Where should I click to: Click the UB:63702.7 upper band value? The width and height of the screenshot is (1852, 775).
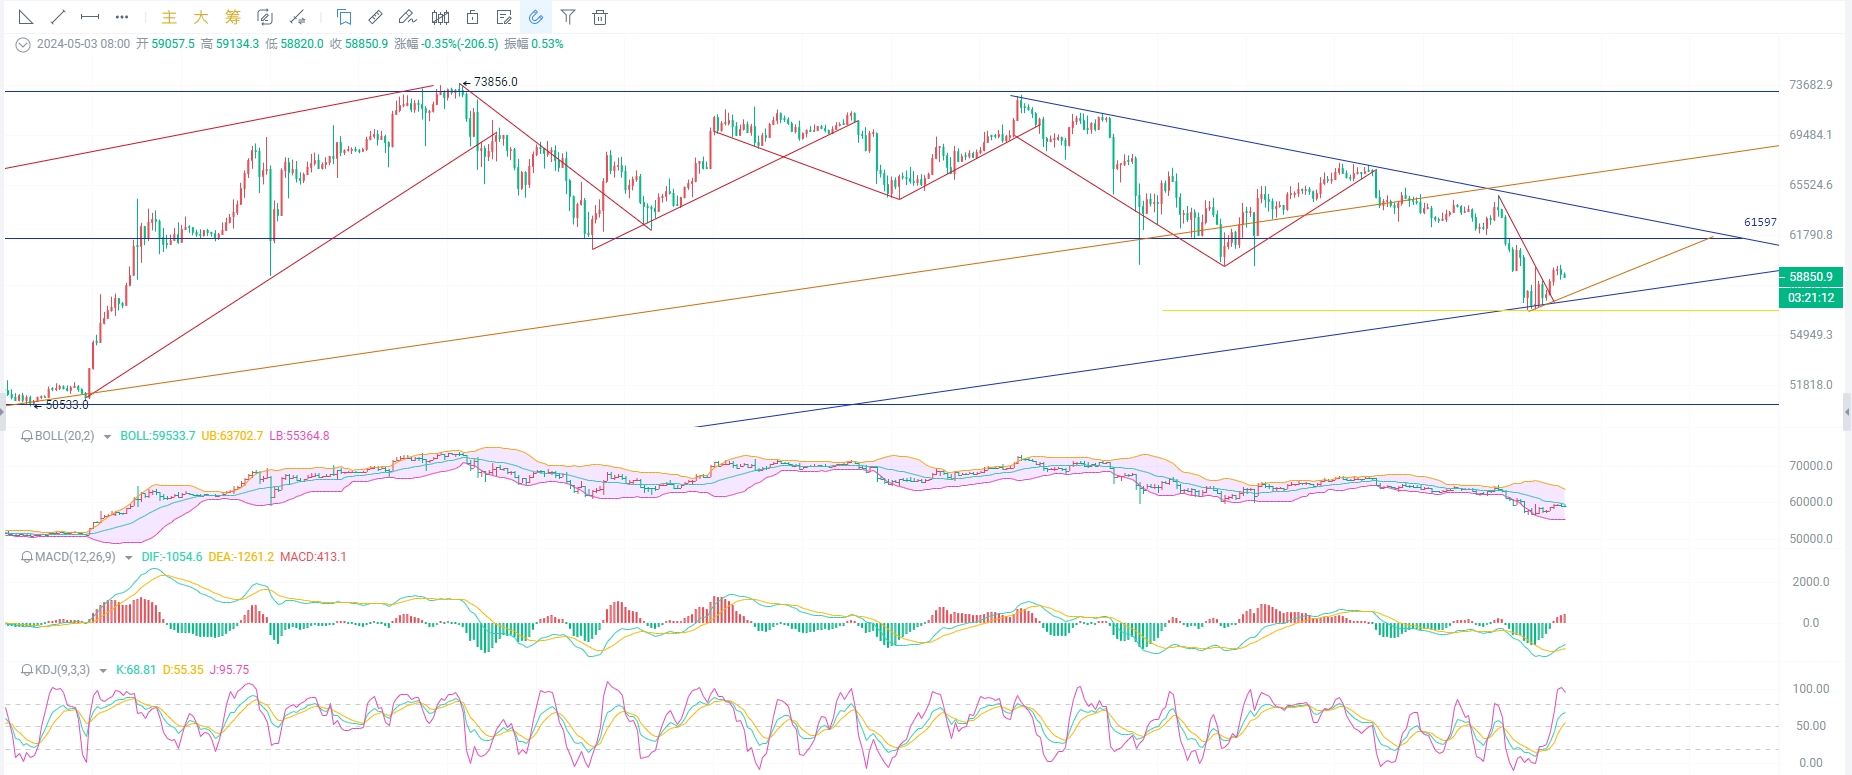[x=232, y=436]
